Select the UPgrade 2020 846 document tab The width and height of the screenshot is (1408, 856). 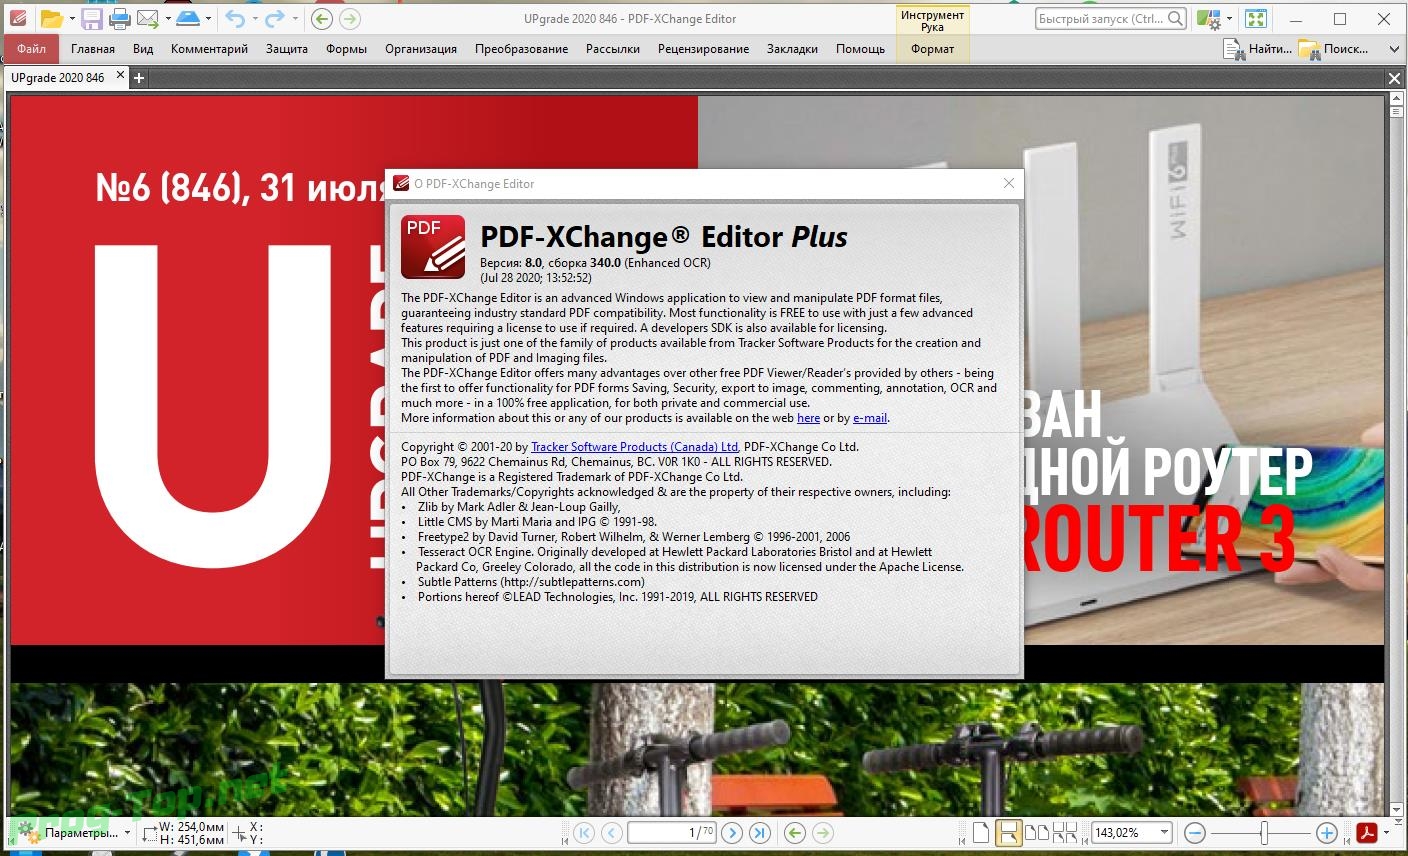(58, 77)
